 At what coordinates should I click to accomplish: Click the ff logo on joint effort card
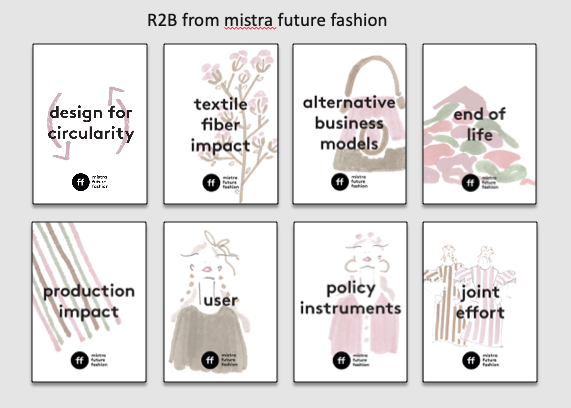click(x=471, y=360)
